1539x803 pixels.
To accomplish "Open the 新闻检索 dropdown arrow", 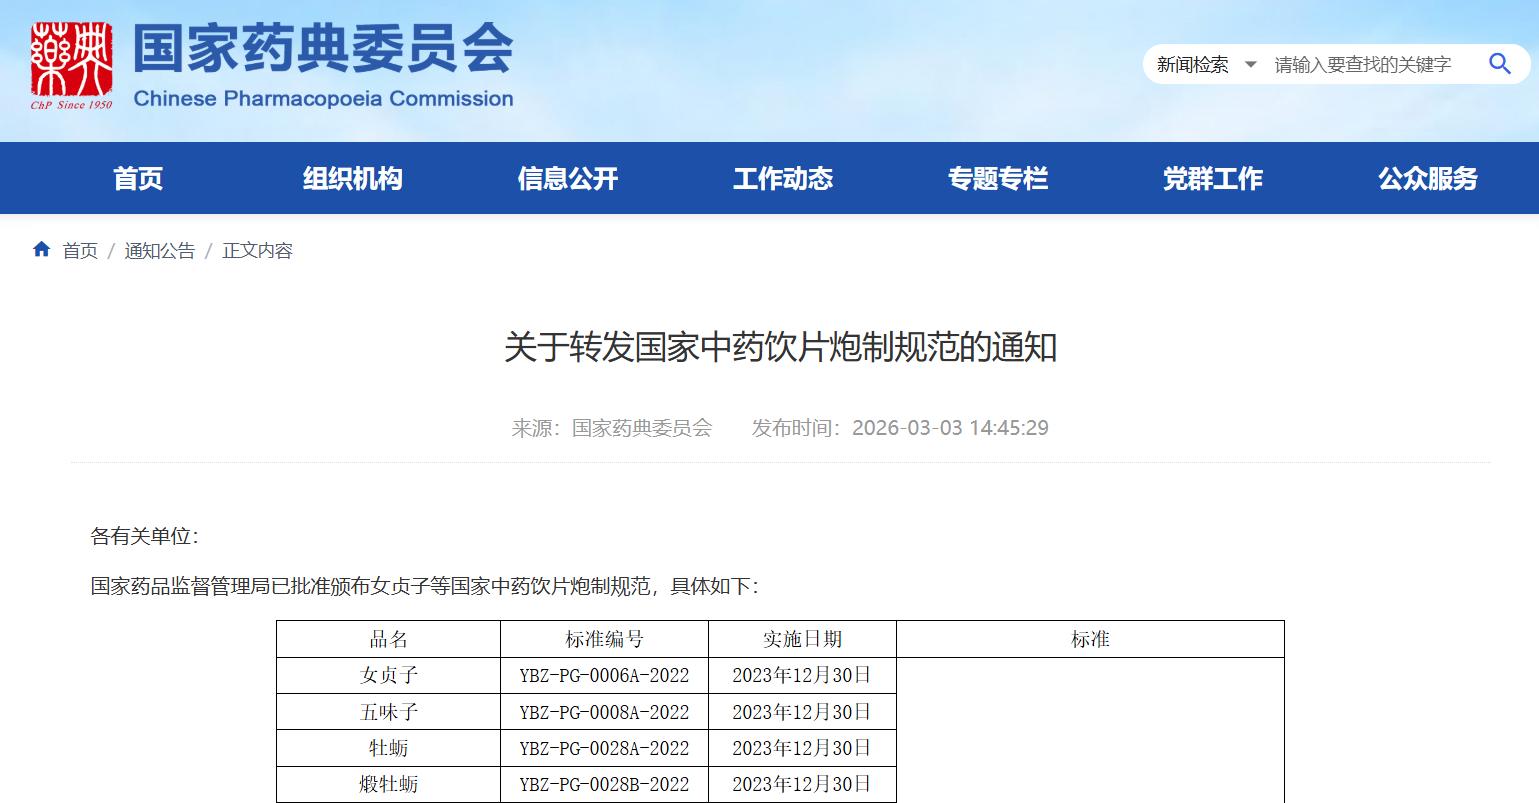I will [x=1250, y=65].
